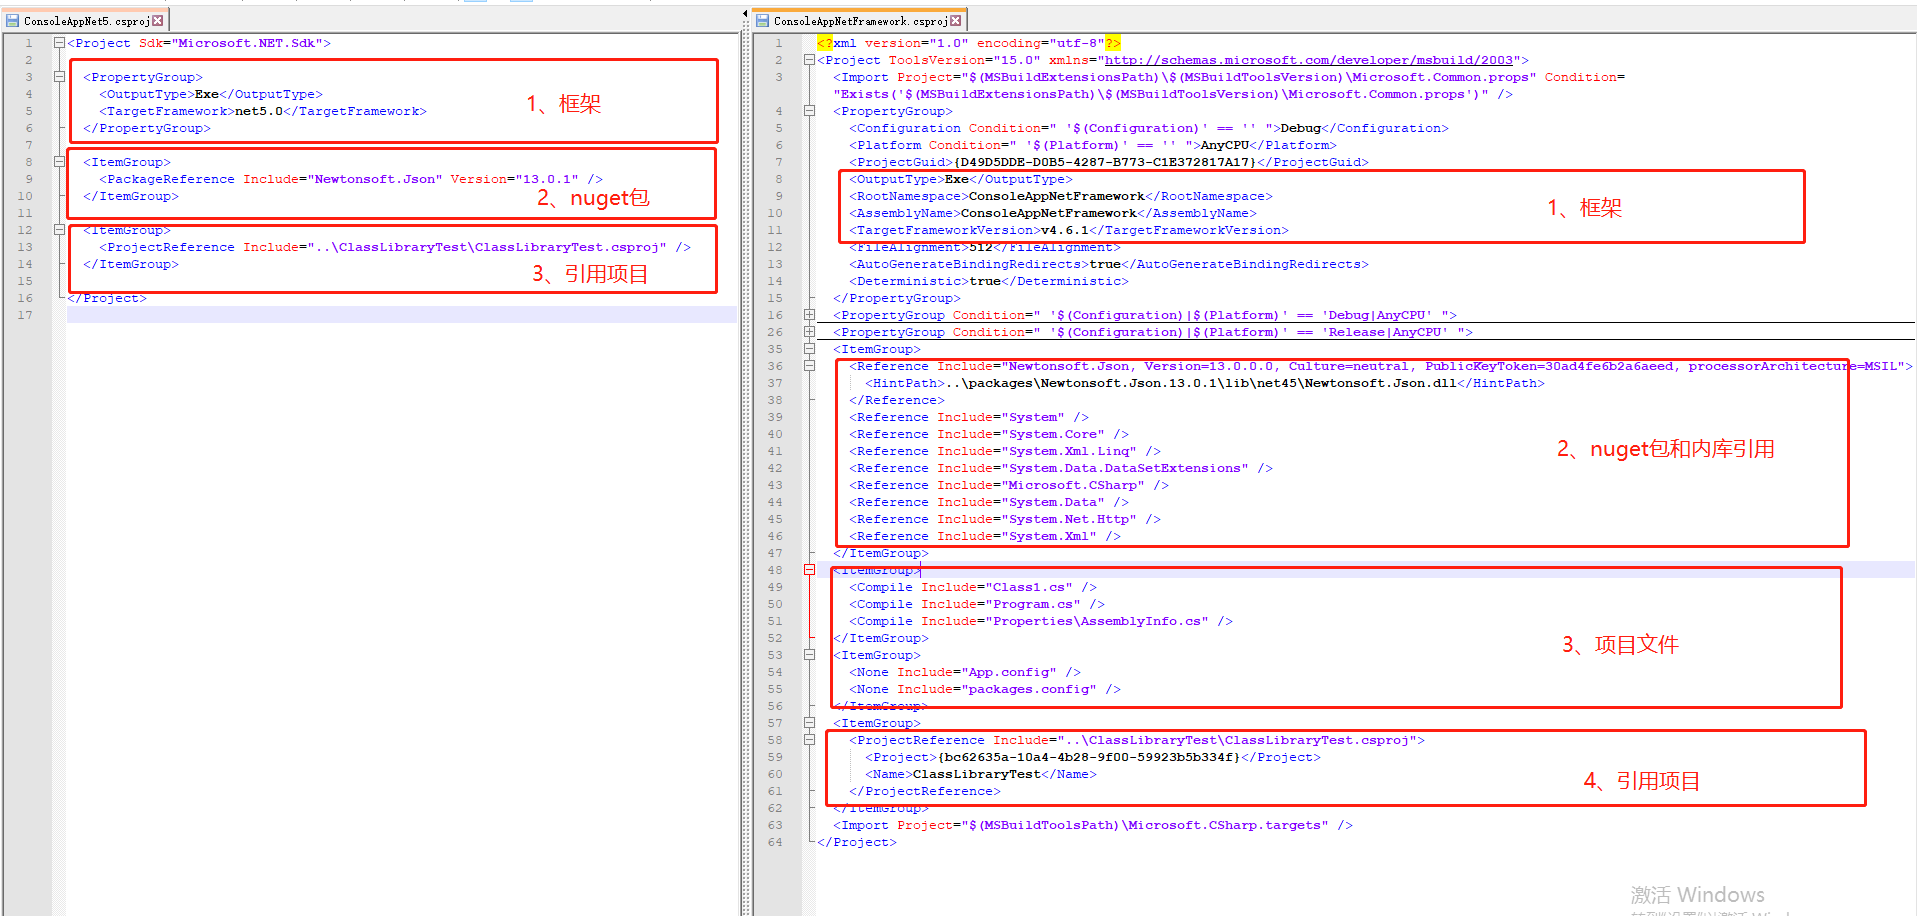Screen dimensions: 1917x916
Task: Switch to the ConsoleAppNet5.csproj tab
Action: pos(86,21)
